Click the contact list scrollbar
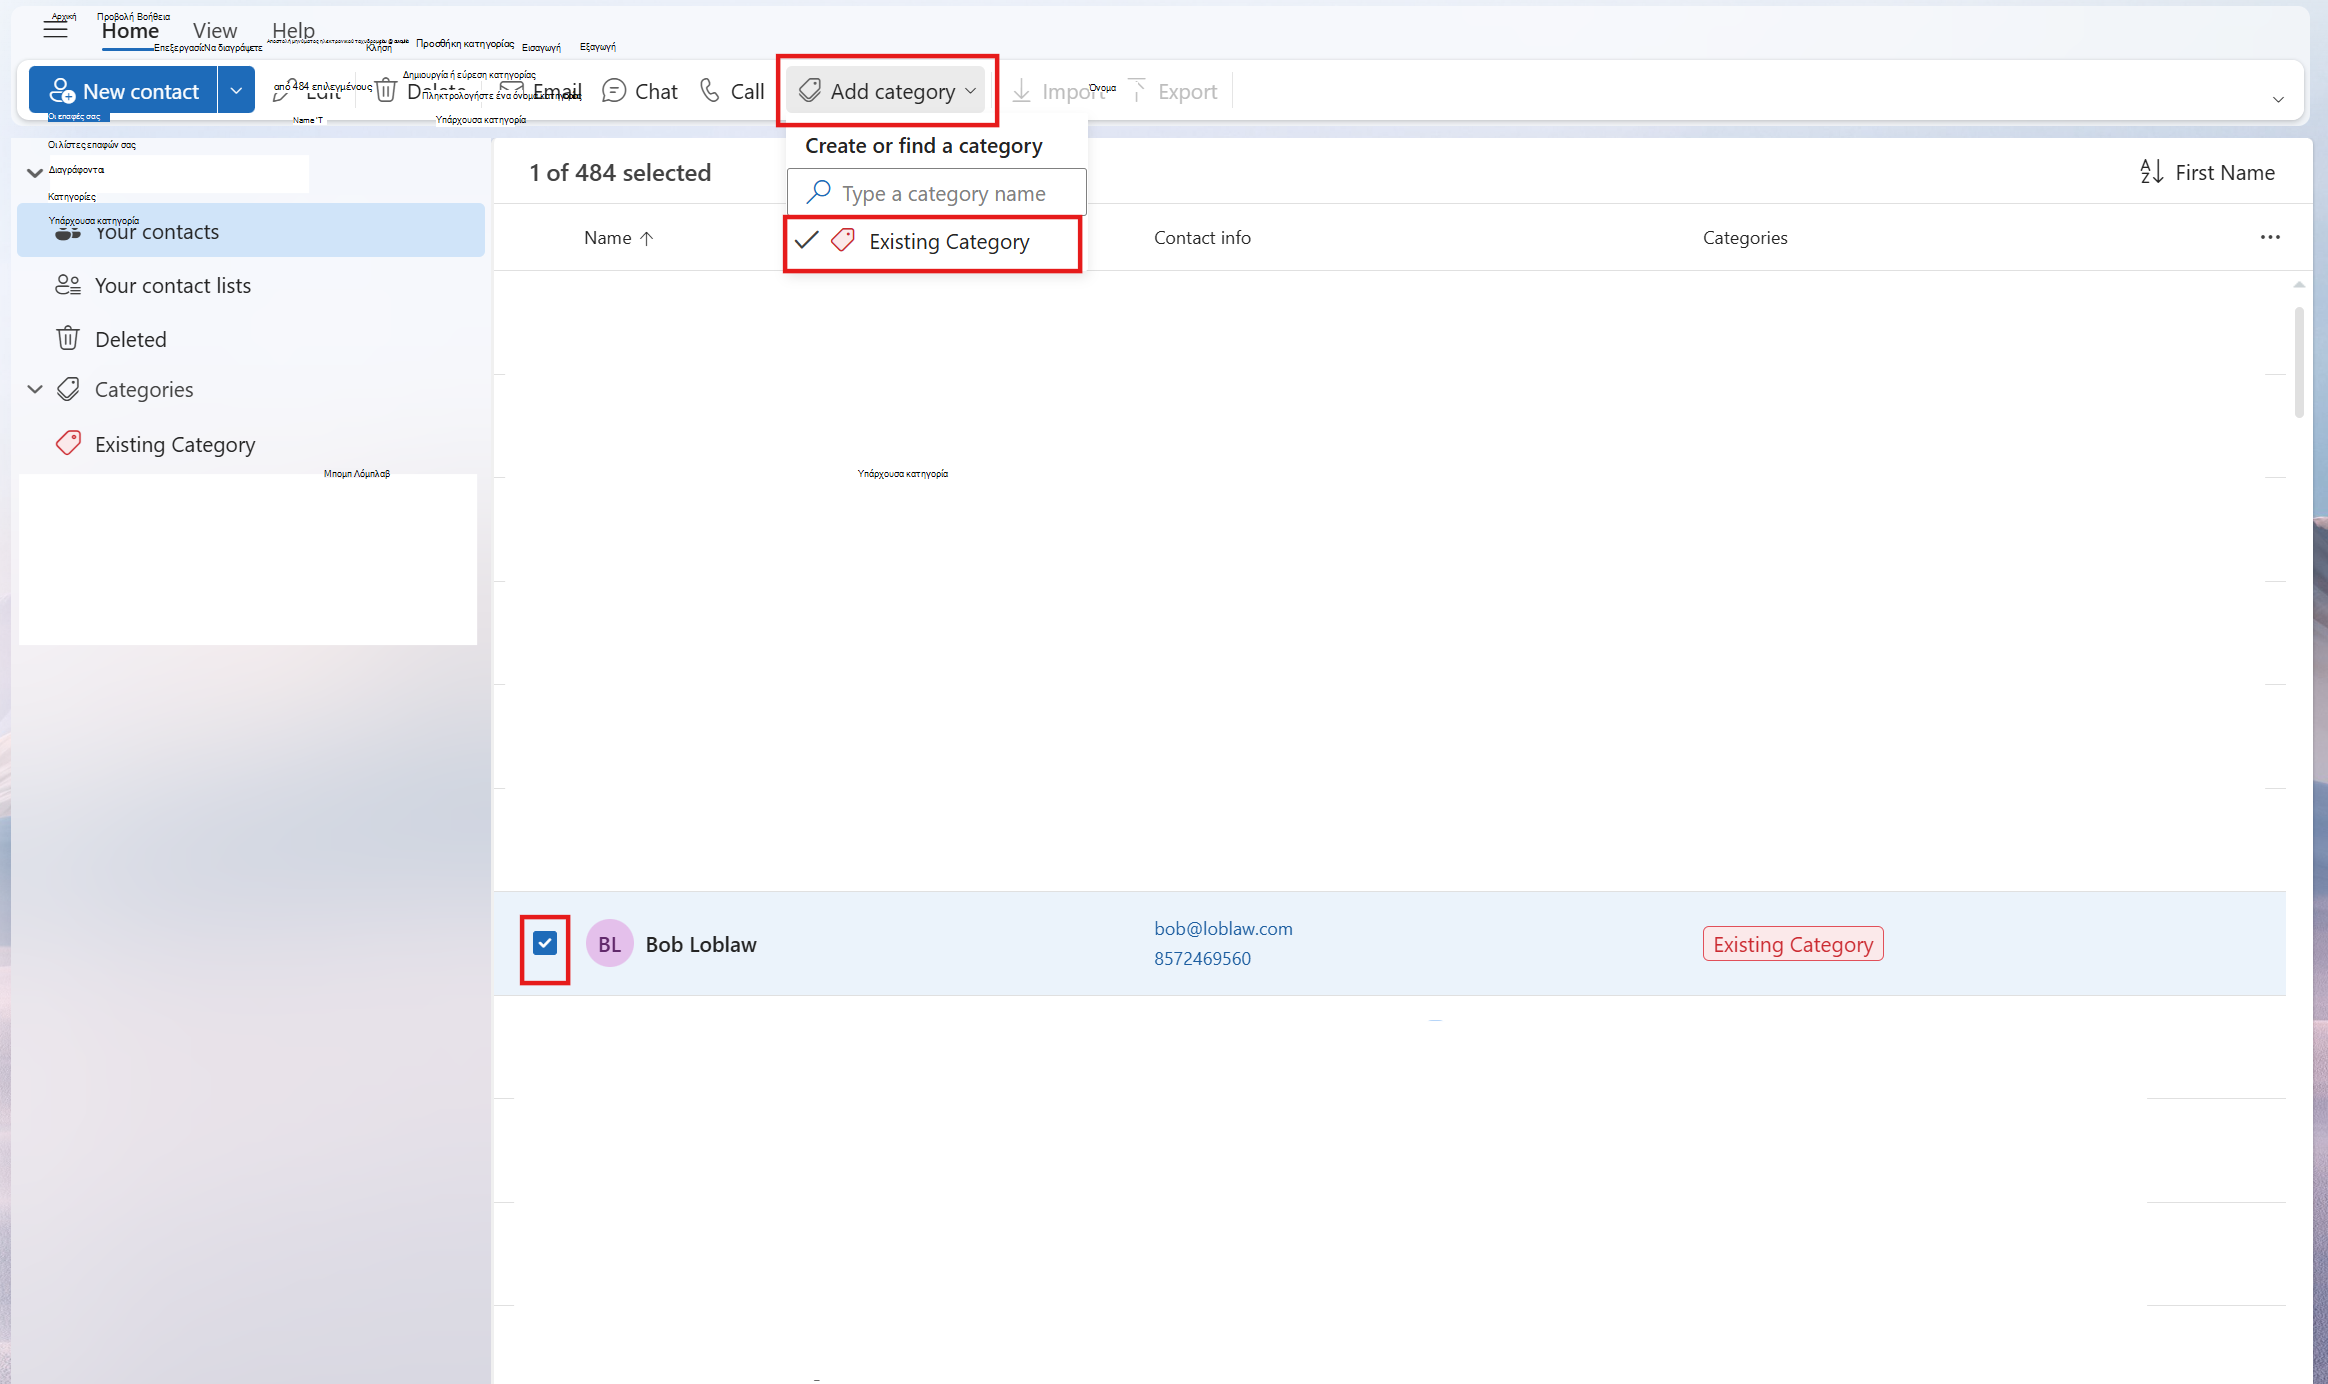The image size is (2328, 1384). tap(2299, 361)
